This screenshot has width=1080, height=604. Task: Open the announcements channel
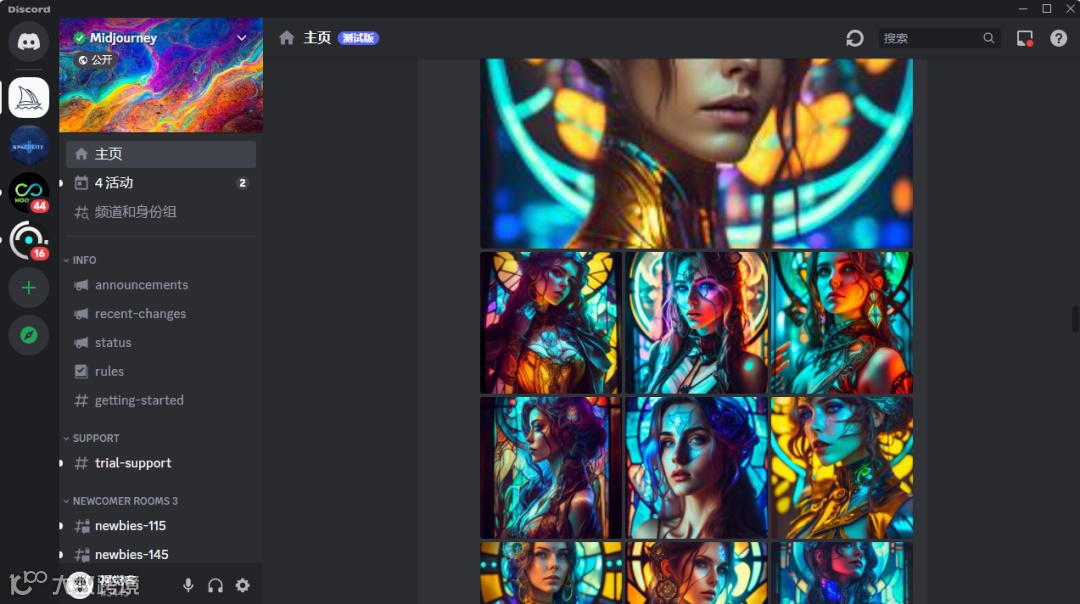[x=160, y=284]
